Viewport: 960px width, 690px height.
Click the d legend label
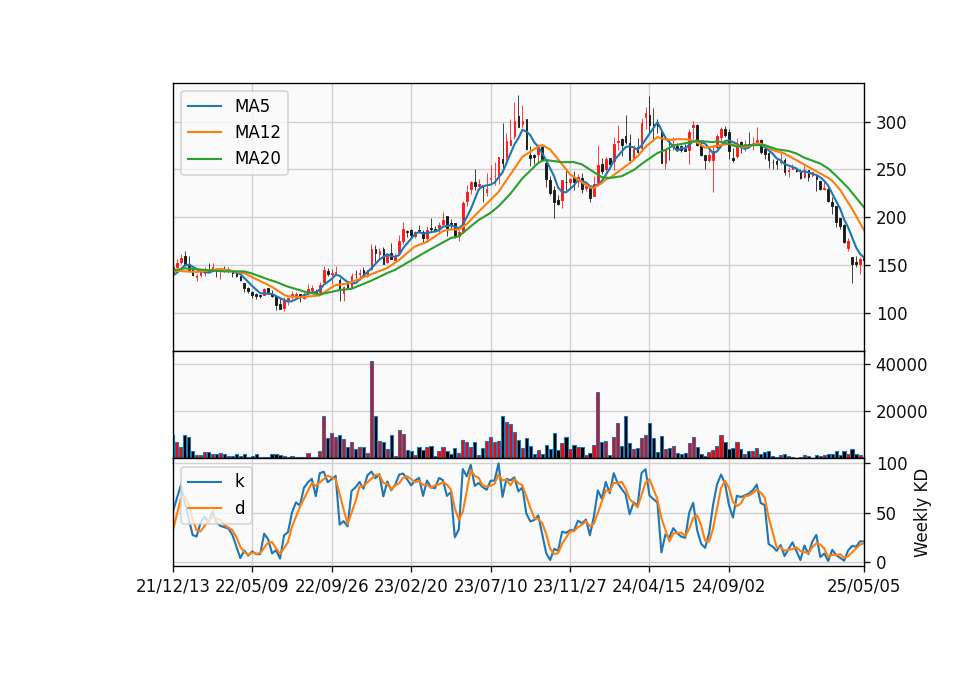tap(239, 508)
